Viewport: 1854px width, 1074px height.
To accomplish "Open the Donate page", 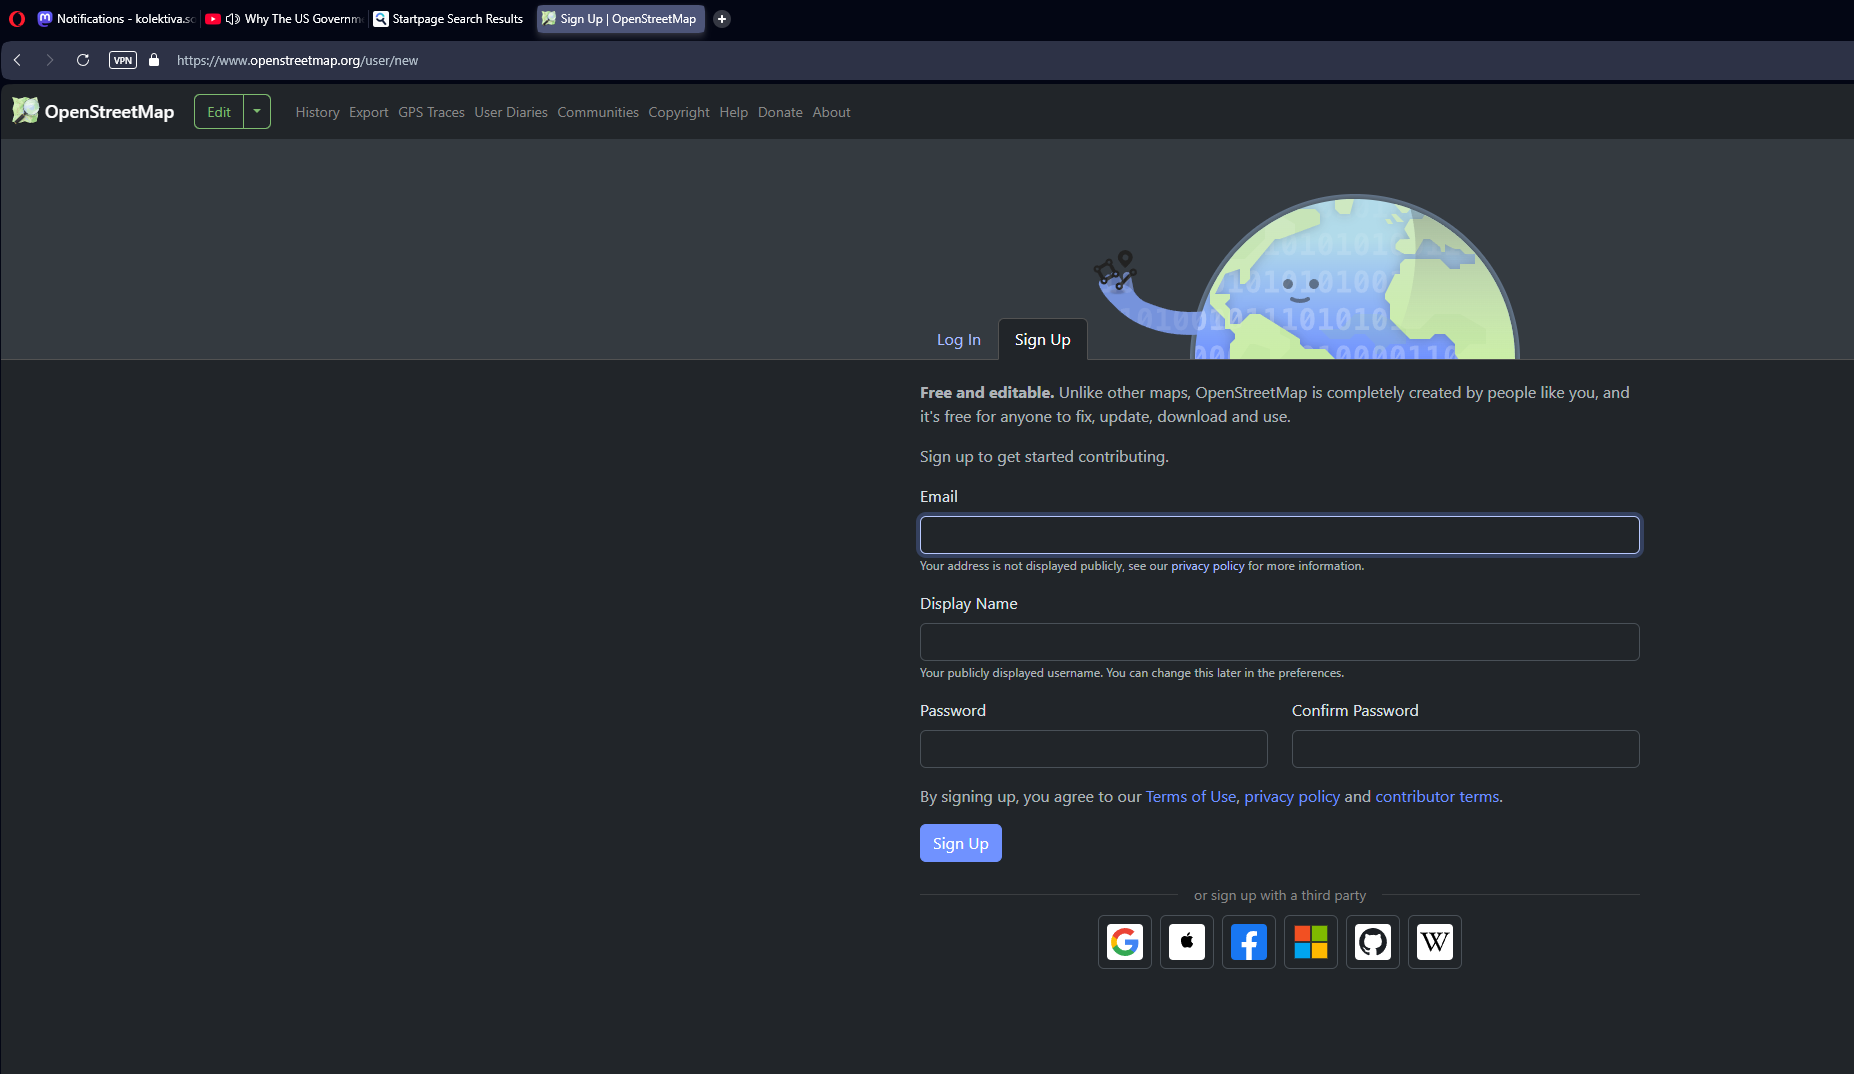I will click(x=780, y=112).
